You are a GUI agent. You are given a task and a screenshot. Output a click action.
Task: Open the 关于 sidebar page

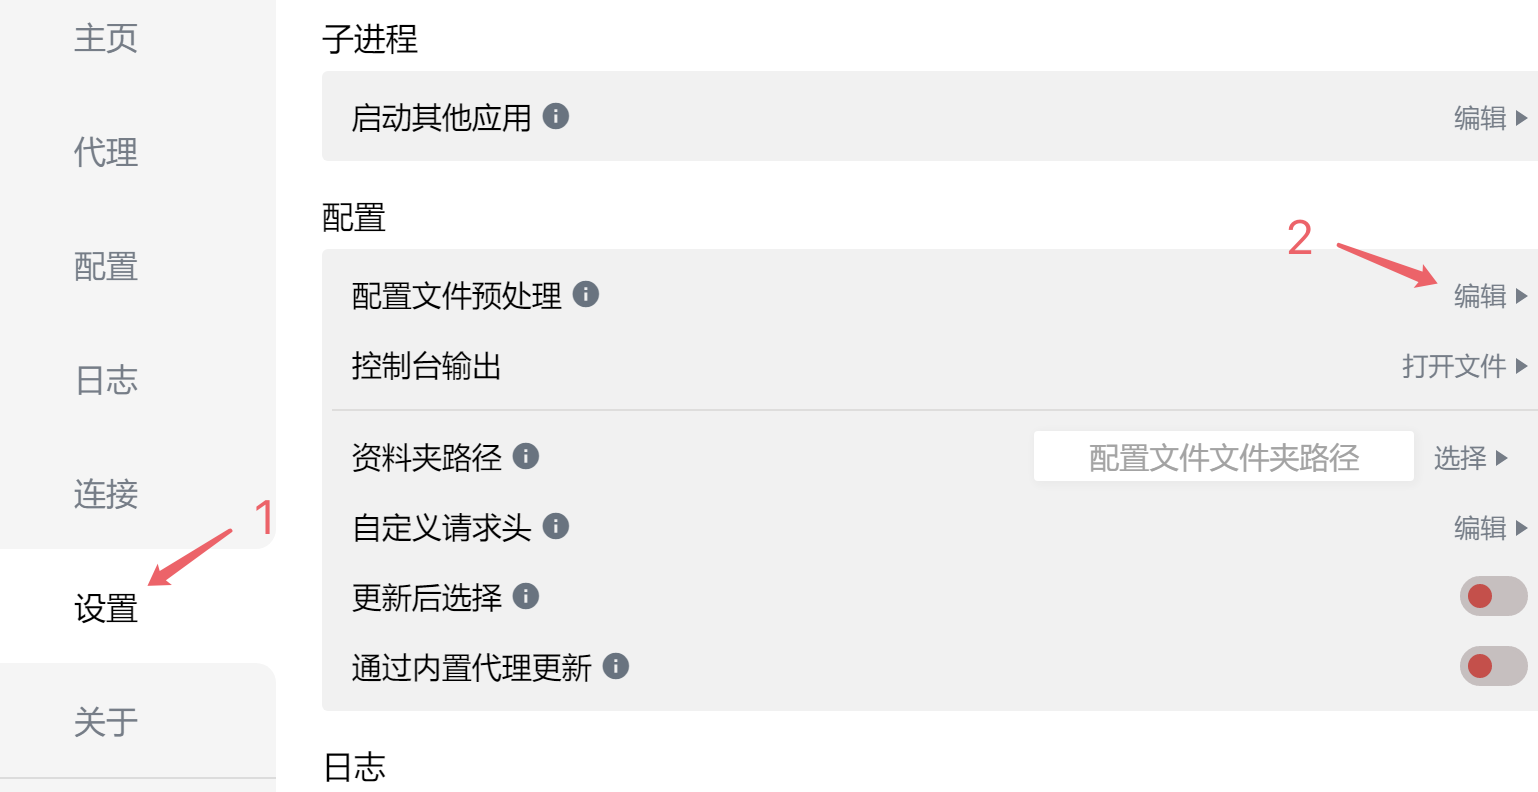tap(106, 721)
